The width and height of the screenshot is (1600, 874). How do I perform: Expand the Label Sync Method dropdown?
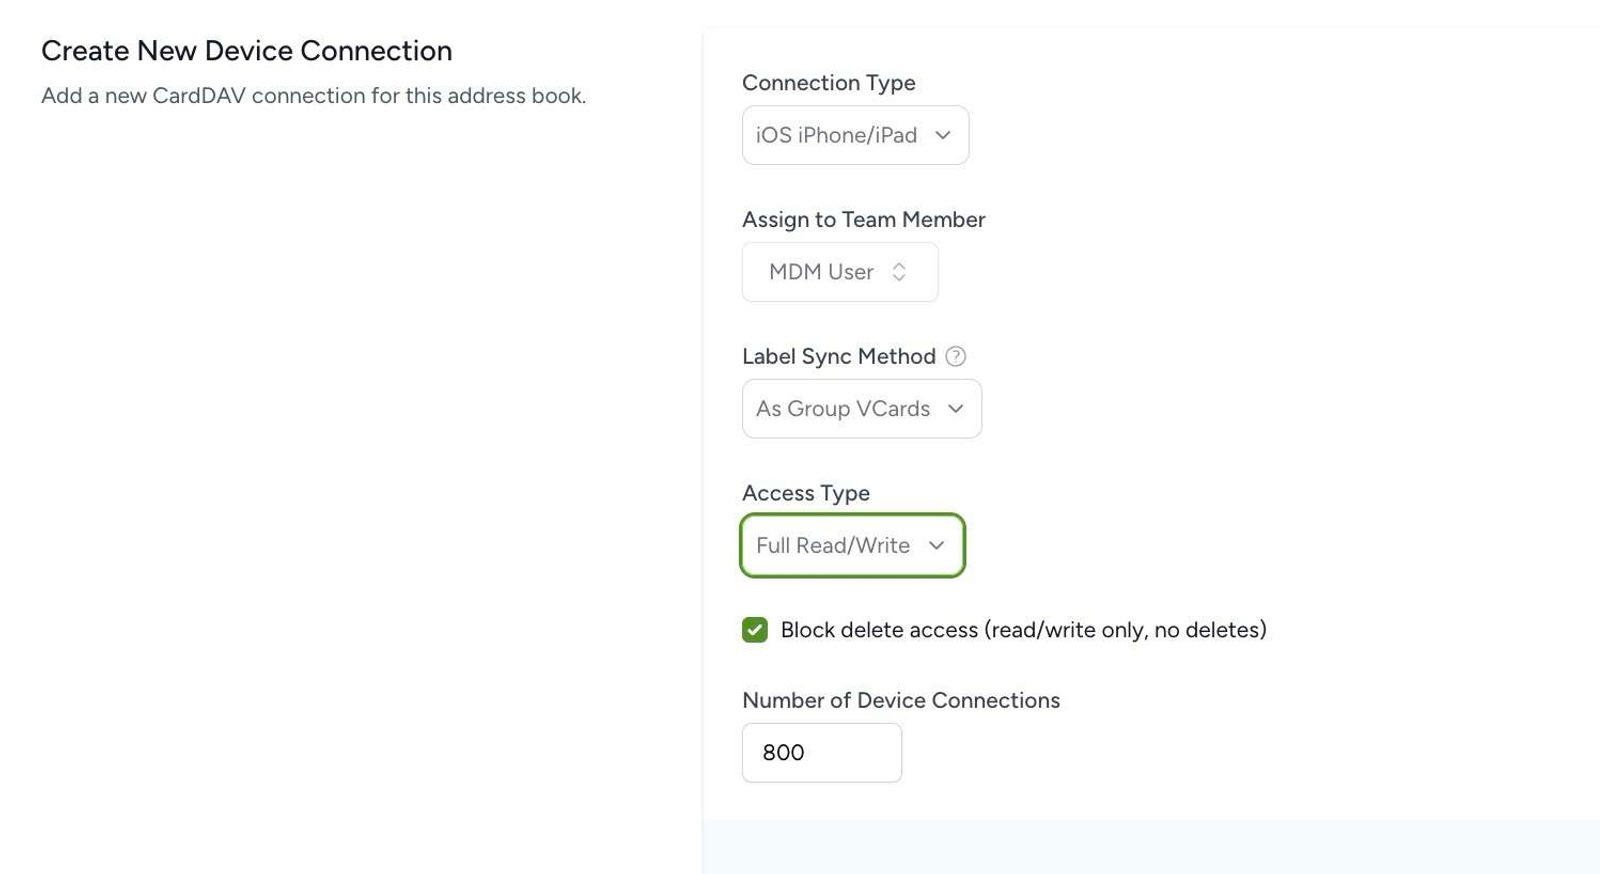pyautogui.click(x=862, y=408)
